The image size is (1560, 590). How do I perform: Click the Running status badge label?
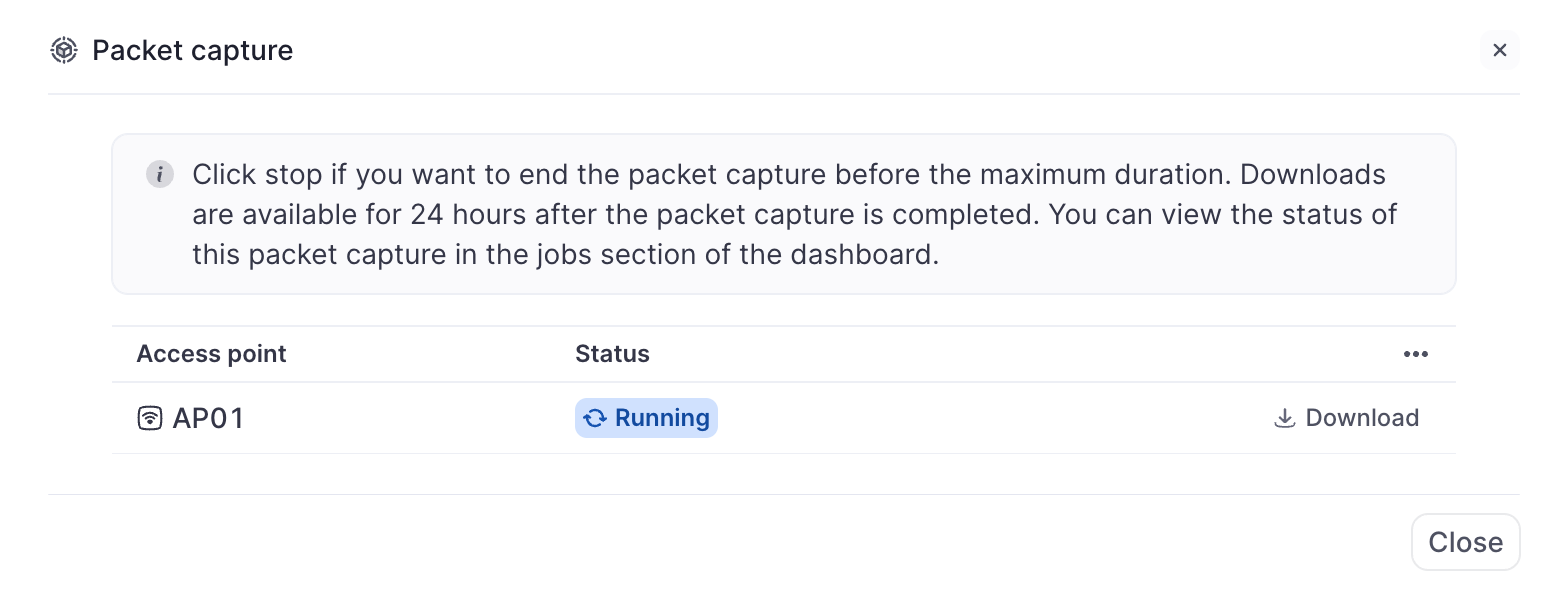coord(662,418)
